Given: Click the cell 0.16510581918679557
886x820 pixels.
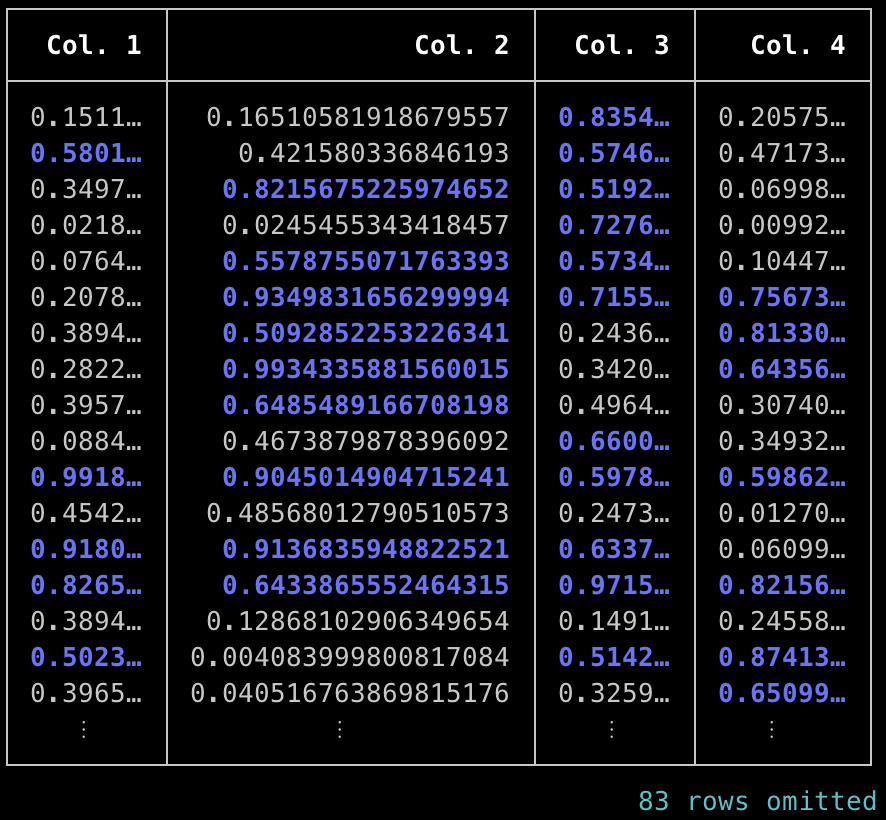Looking at the screenshot, I should click(x=358, y=118).
